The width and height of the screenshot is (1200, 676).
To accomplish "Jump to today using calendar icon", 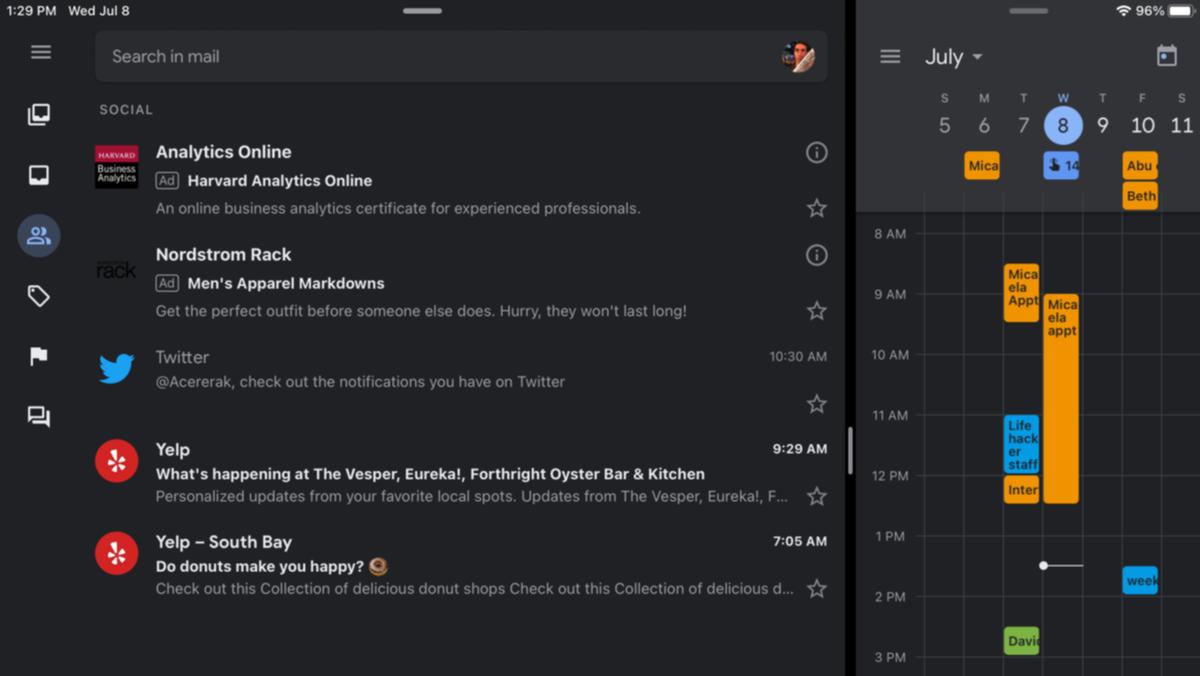I will pyautogui.click(x=1166, y=56).
